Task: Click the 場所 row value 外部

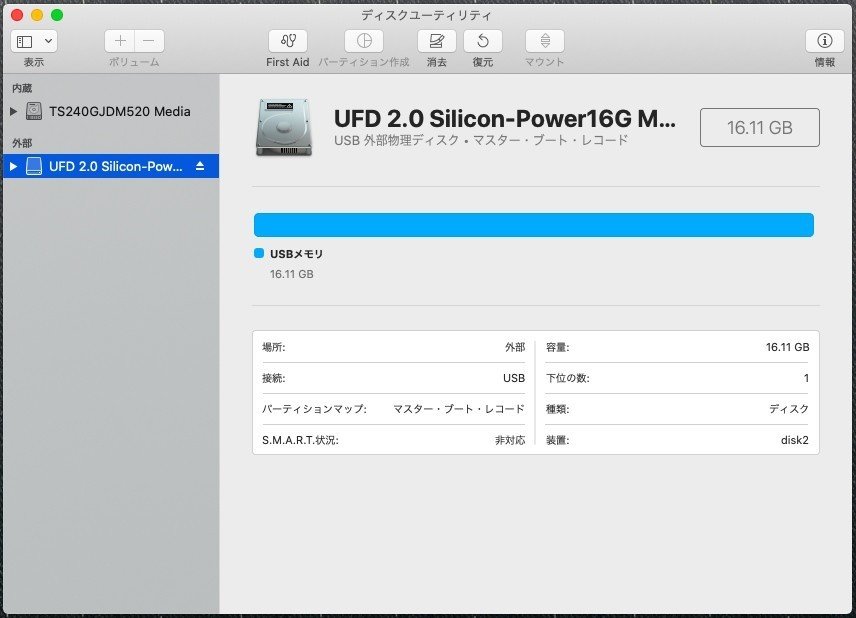Action: click(x=515, y=347)
